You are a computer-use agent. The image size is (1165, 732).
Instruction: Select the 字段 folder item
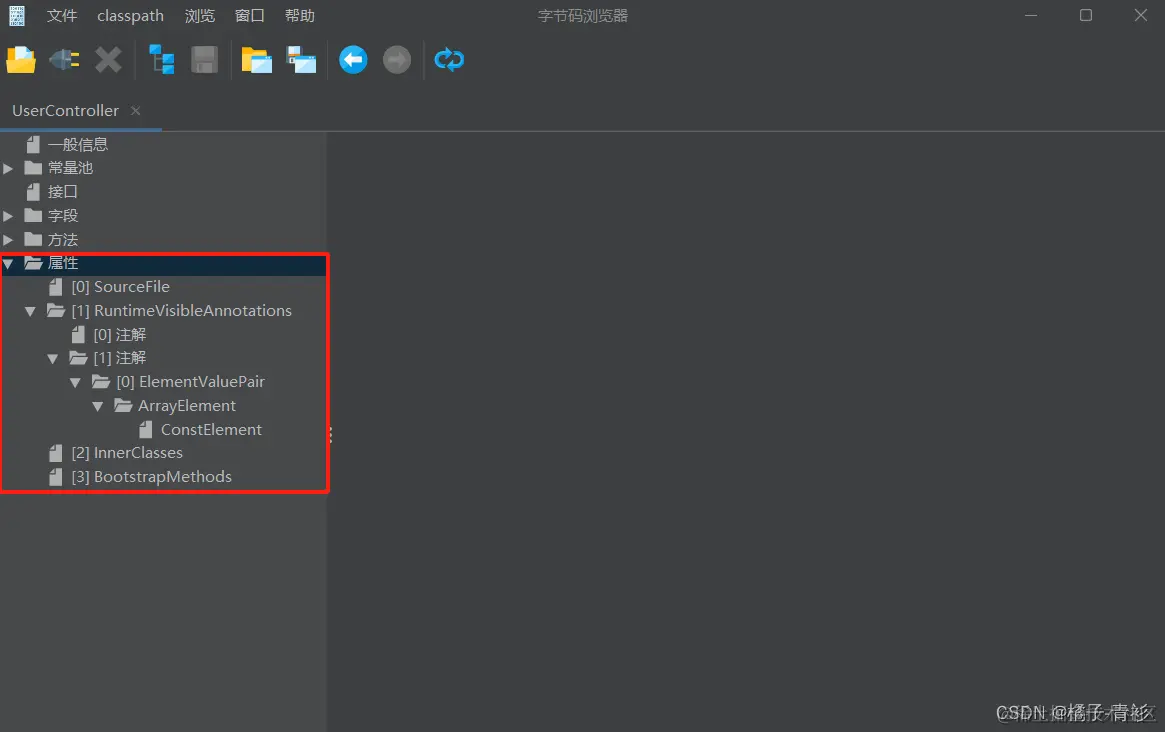62,216
